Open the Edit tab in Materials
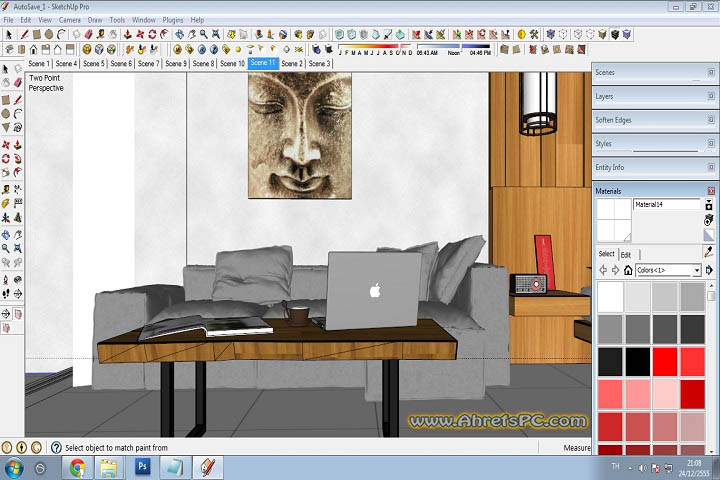The image size is (720, 480). tap(626, 254)
